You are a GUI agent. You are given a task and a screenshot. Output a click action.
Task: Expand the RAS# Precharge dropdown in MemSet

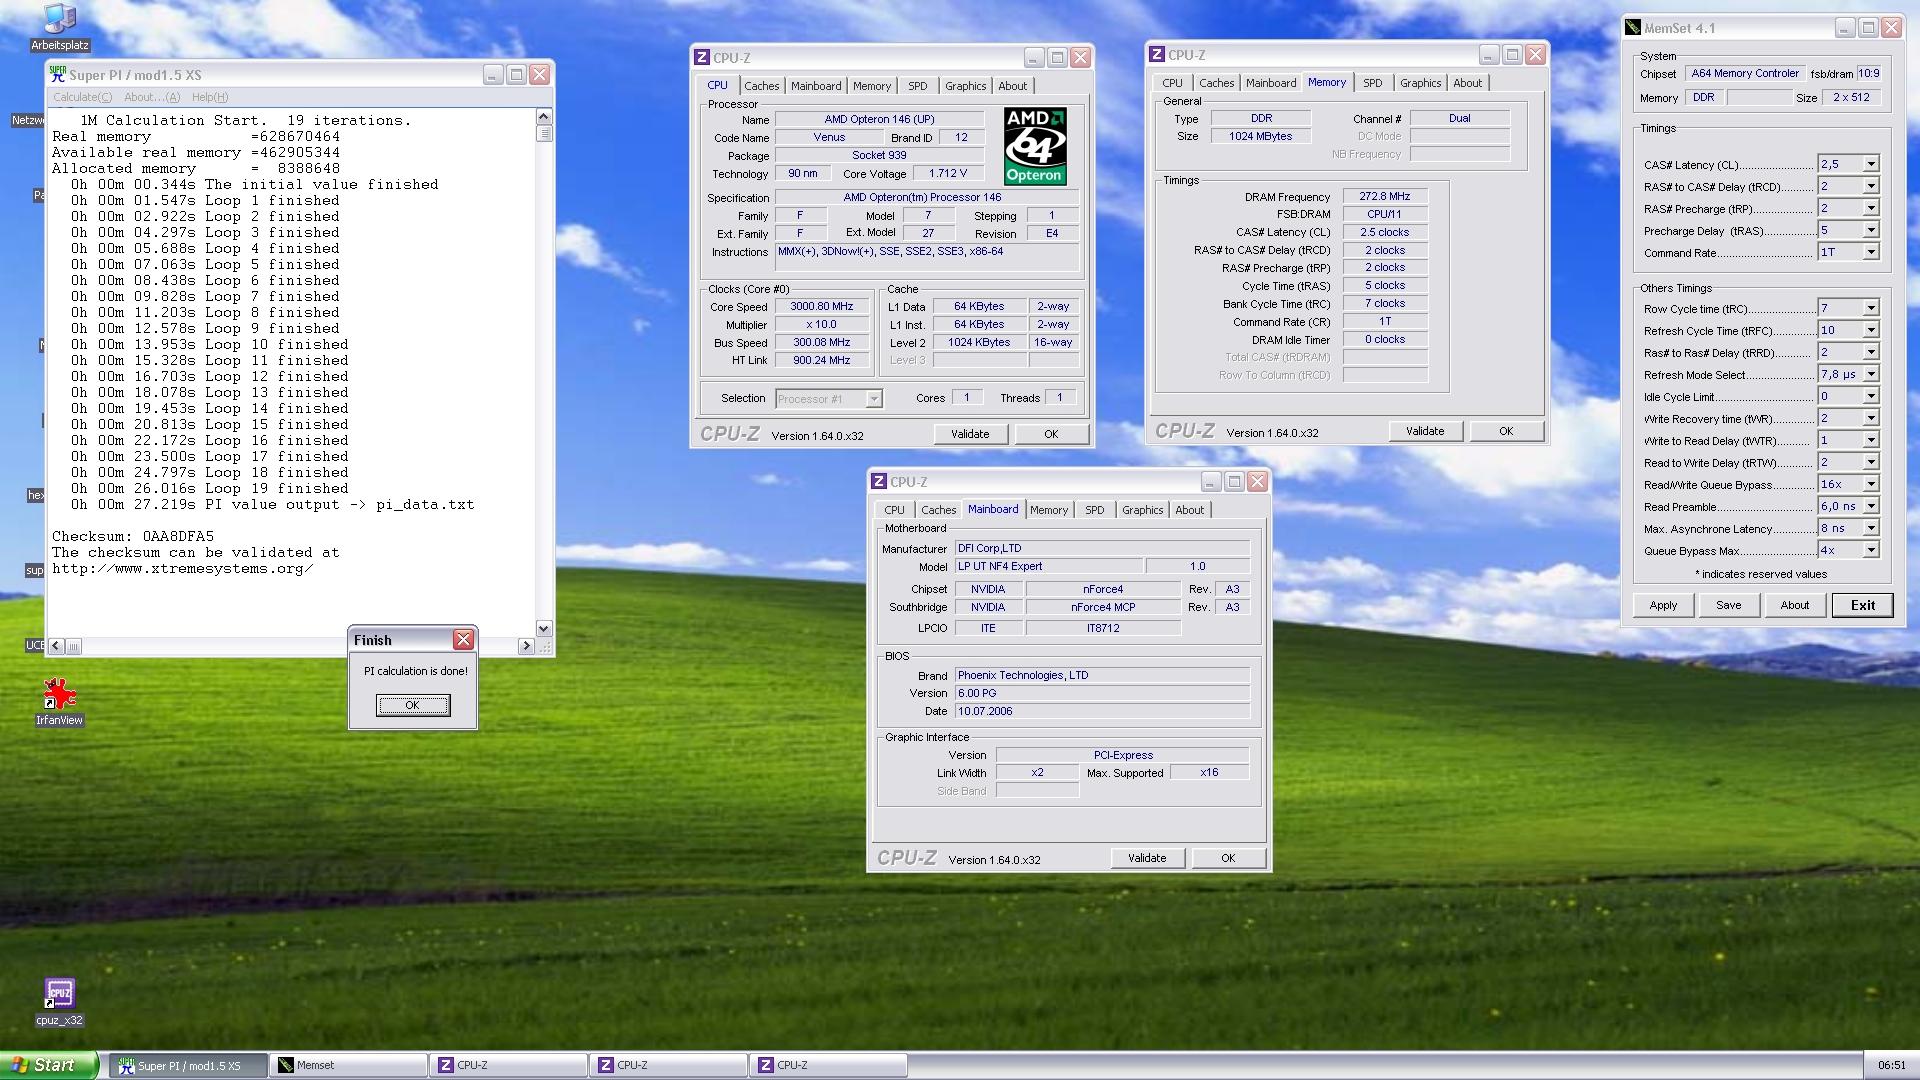pos(1870,208)
